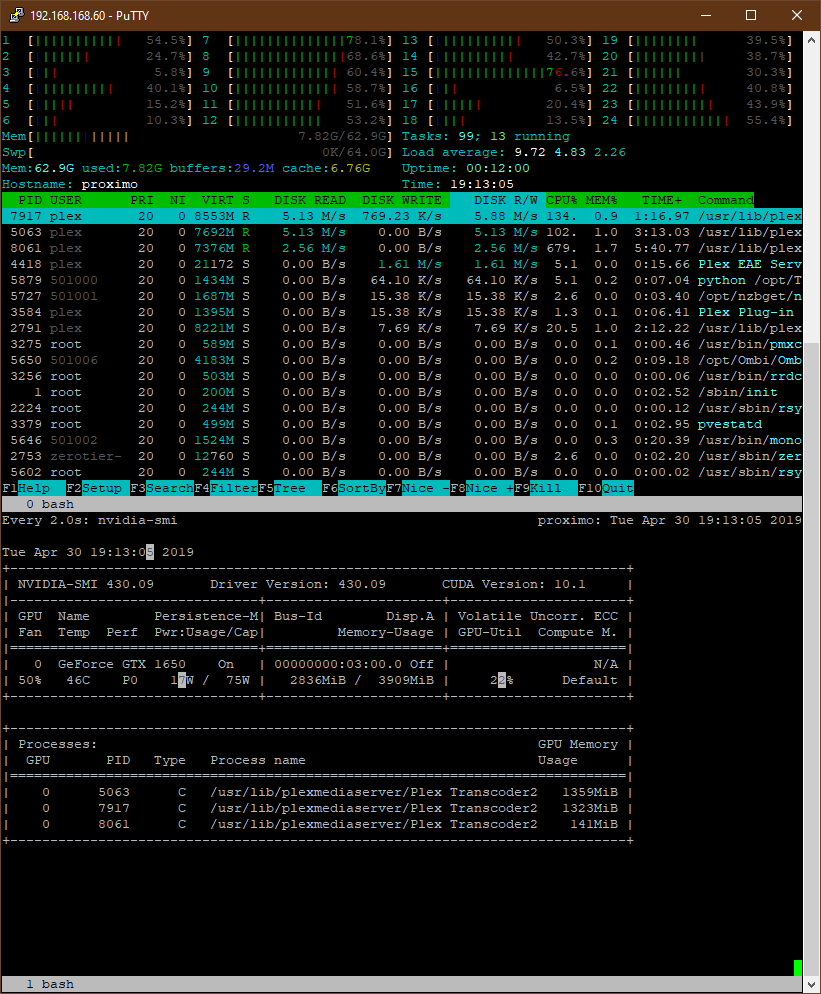The image size is (821, 994).
Task: Select process row PID 7917
Action: point(402,216)
